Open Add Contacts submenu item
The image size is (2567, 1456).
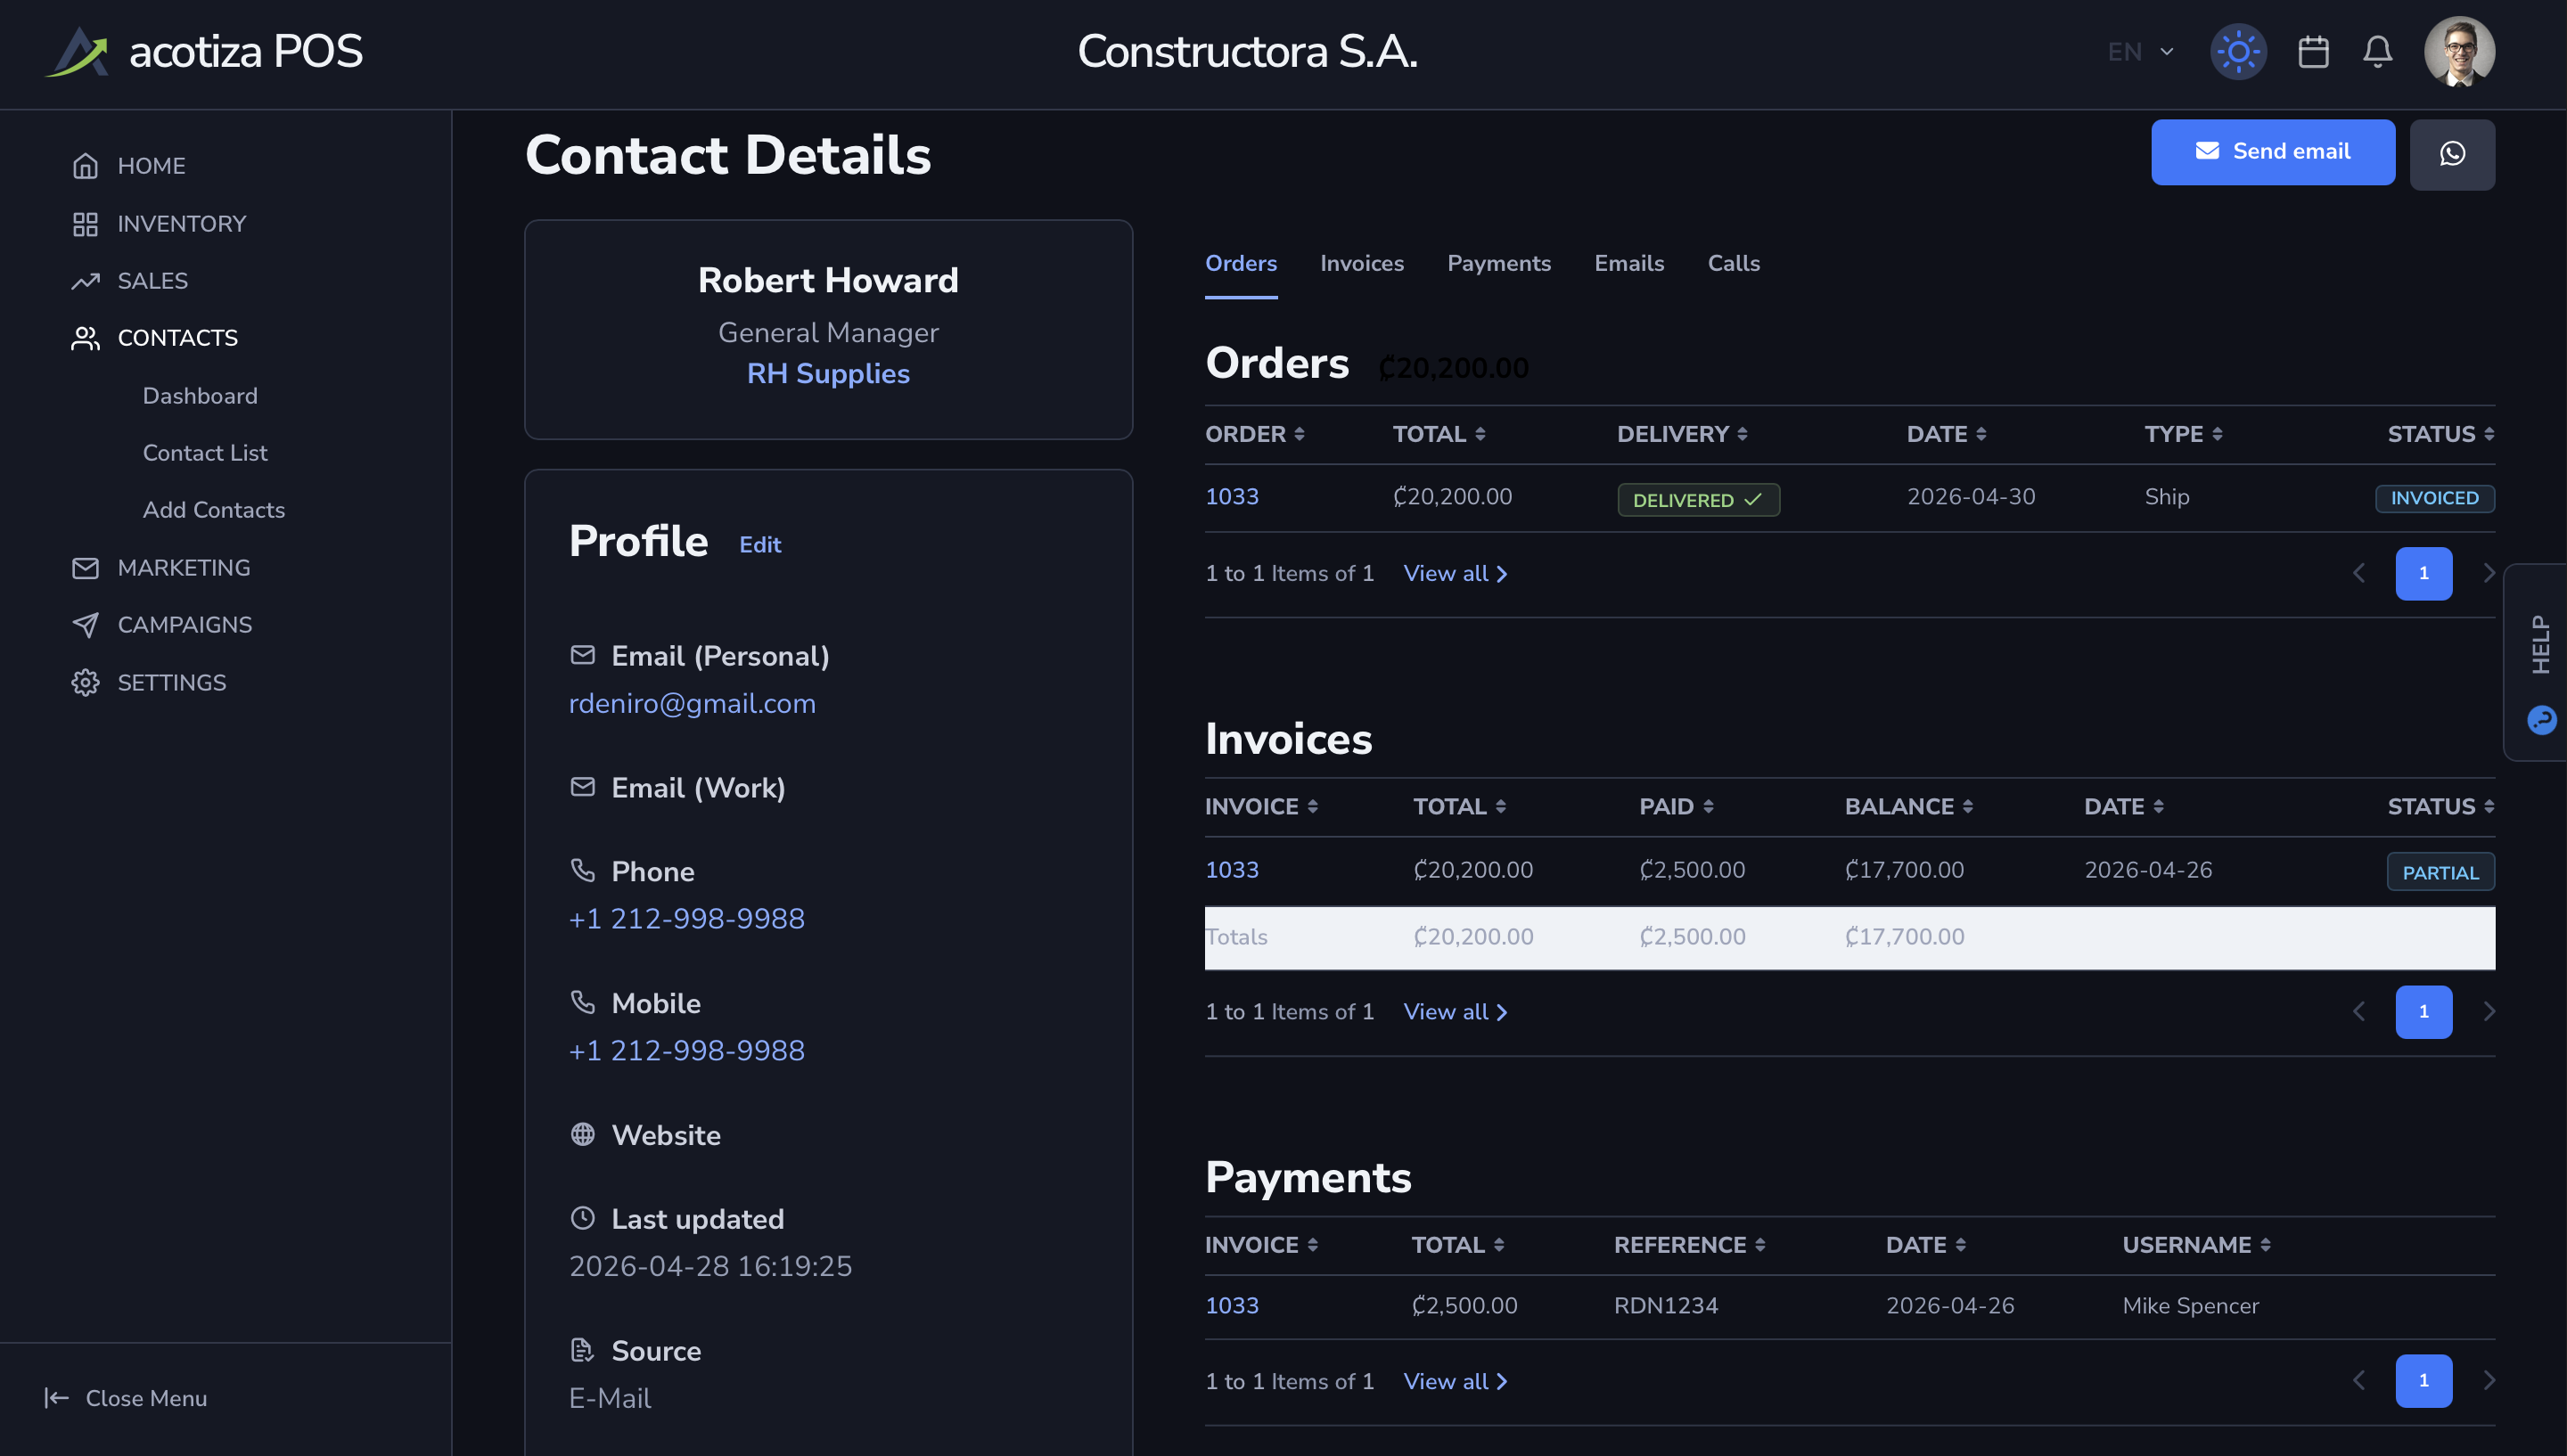tap(214, 510)
